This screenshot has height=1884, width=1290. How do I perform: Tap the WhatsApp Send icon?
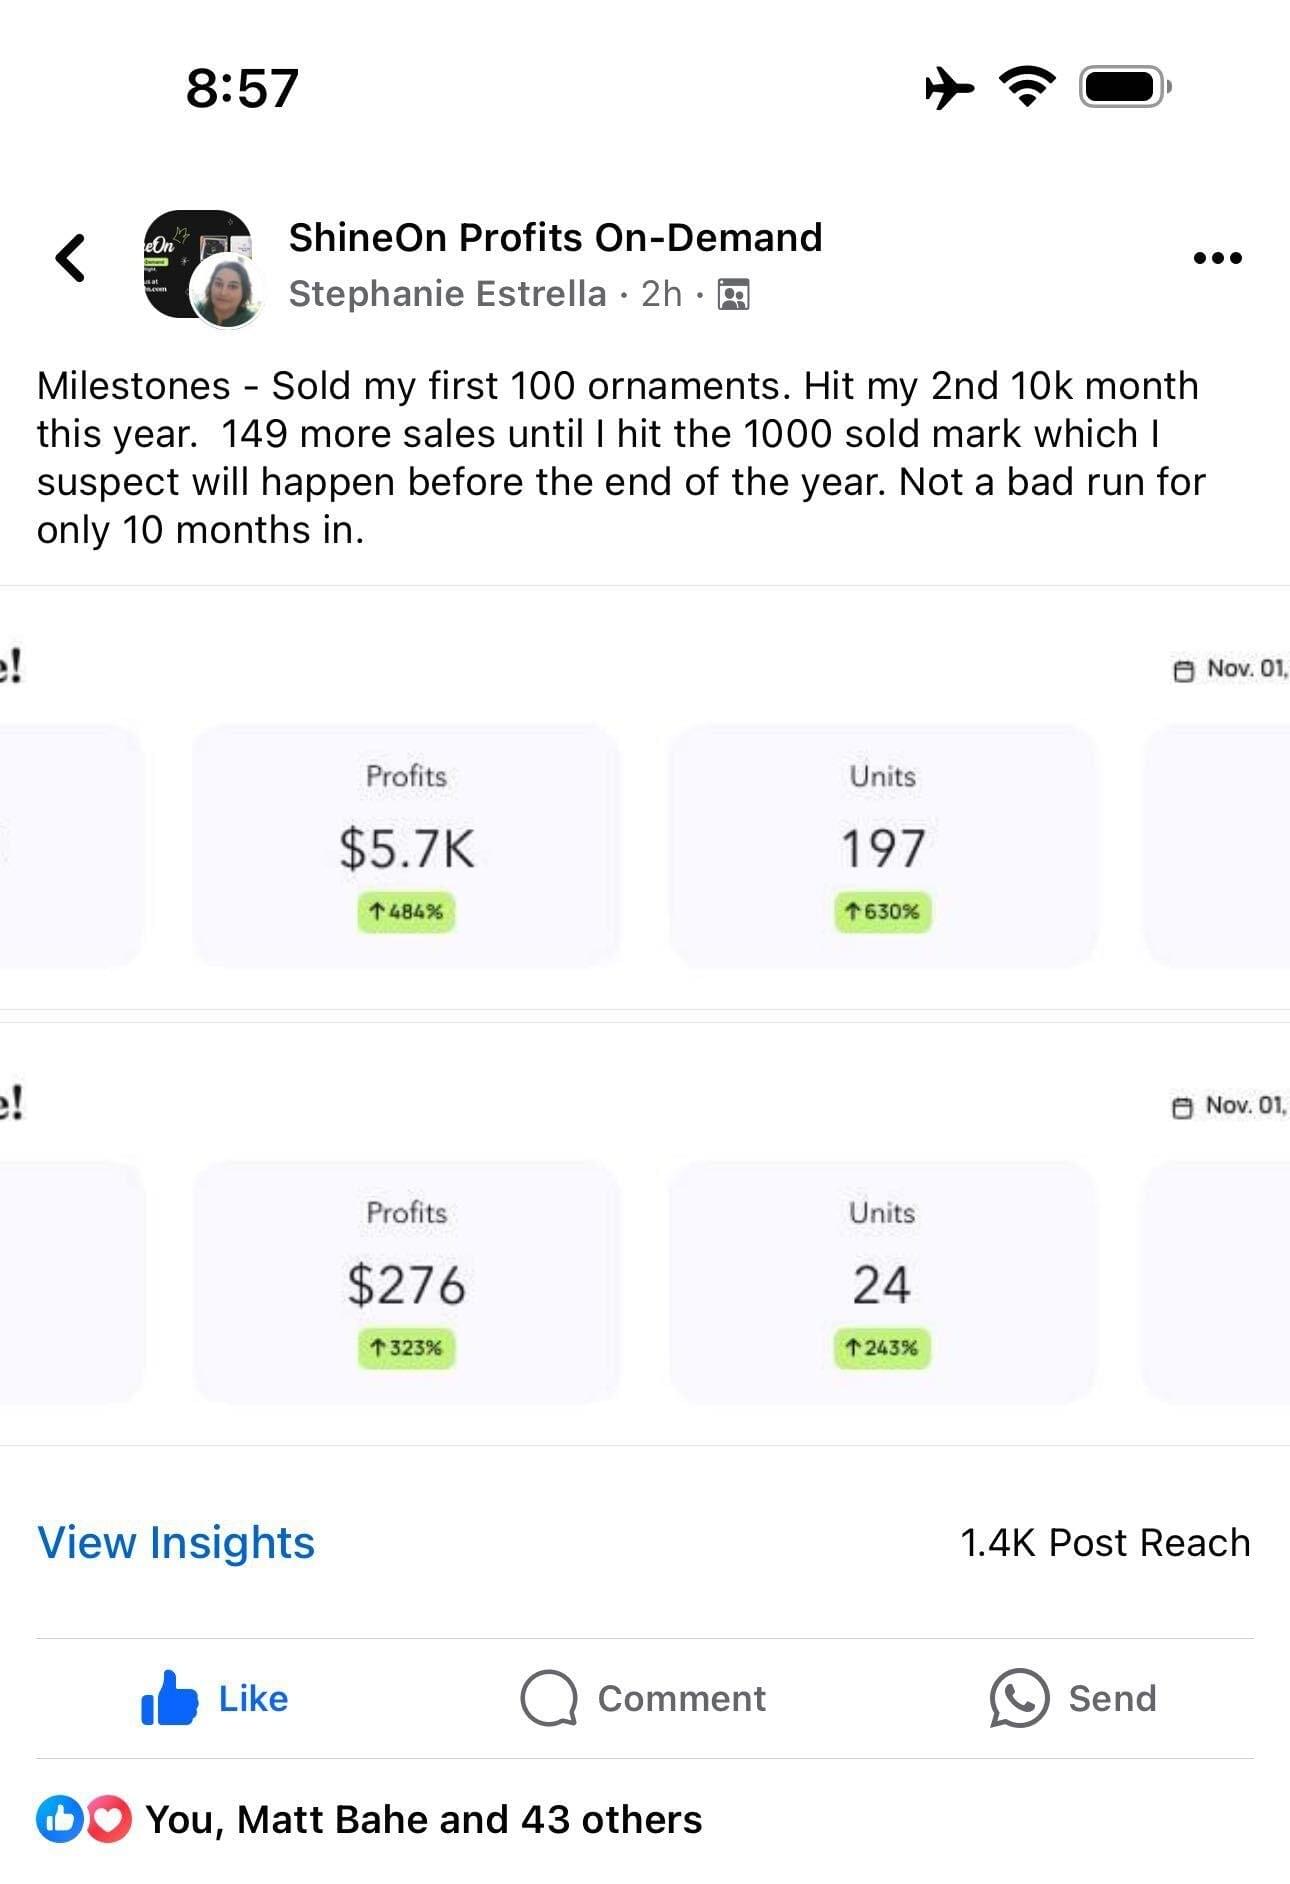[1019, 1698]
